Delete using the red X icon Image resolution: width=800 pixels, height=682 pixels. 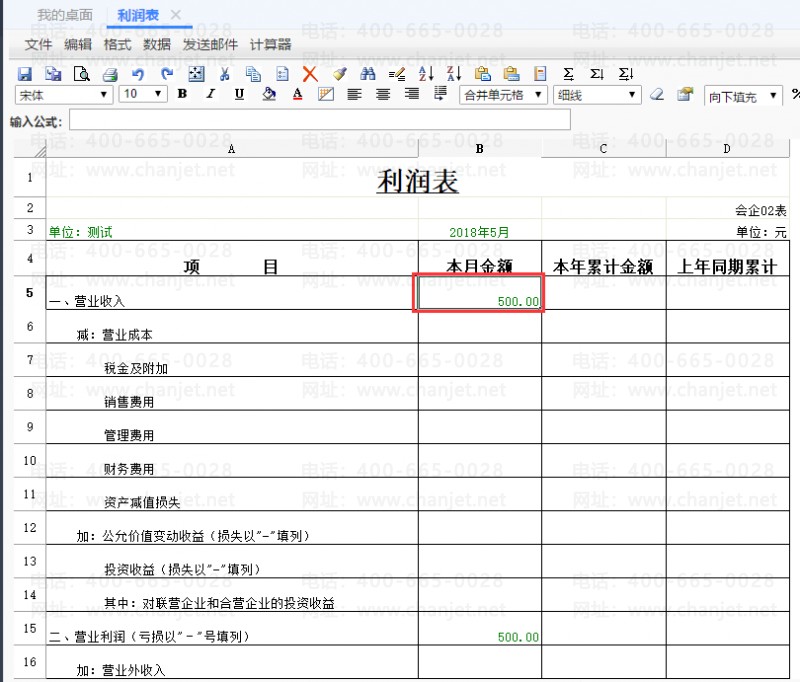pos(310,74)
